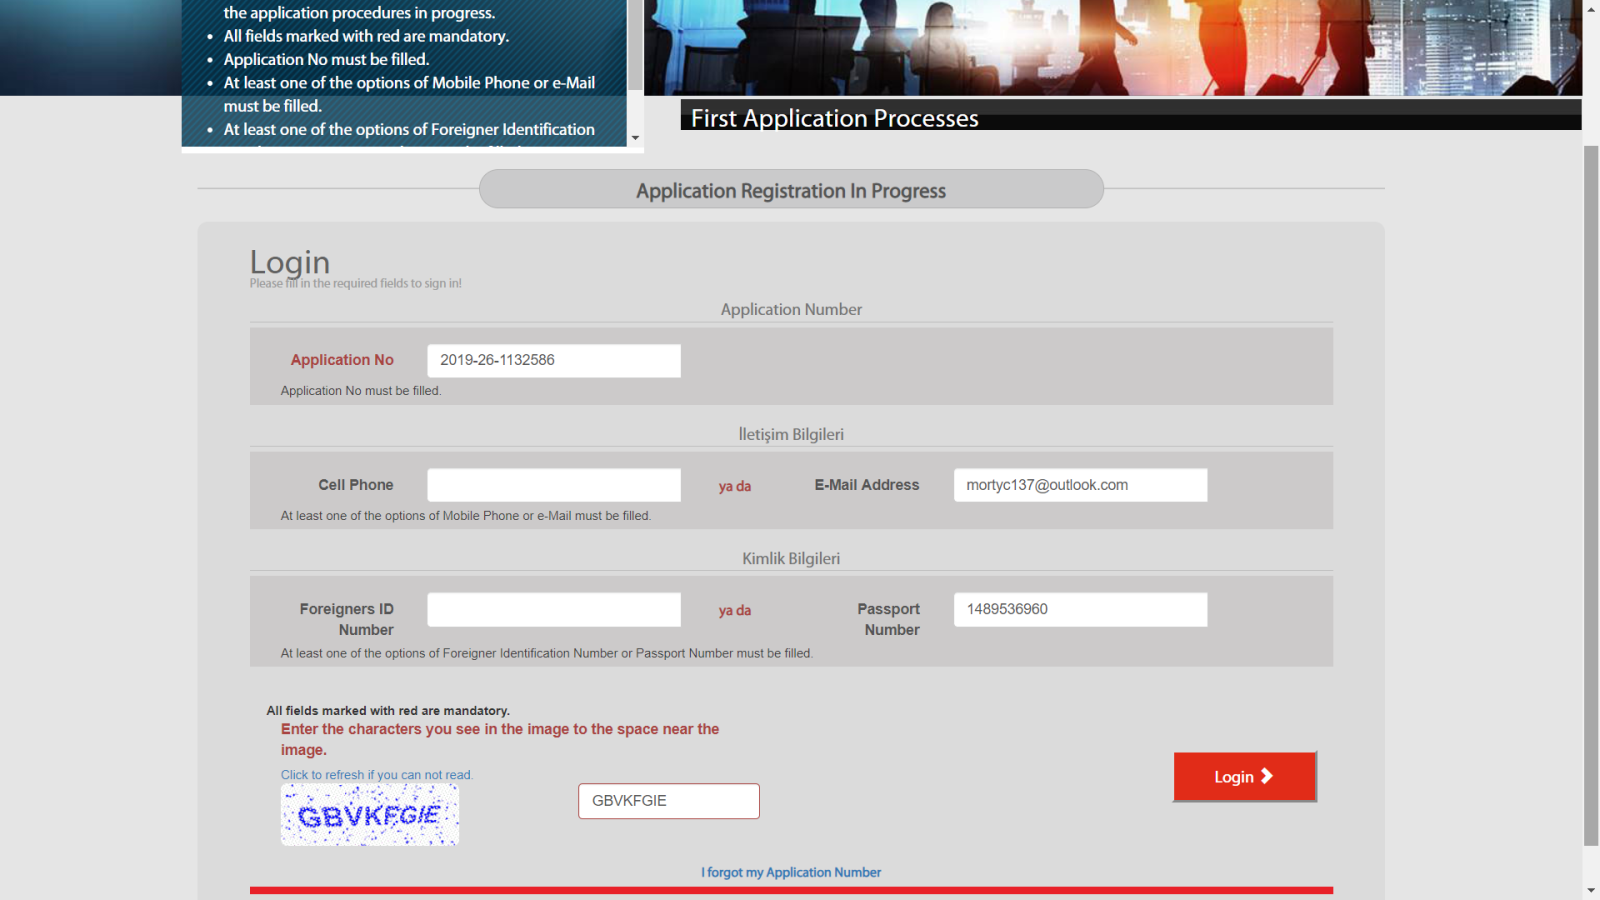Click the captcha text entry box
This screenshot has height=900, width=1600.
[x=668, y=801]
